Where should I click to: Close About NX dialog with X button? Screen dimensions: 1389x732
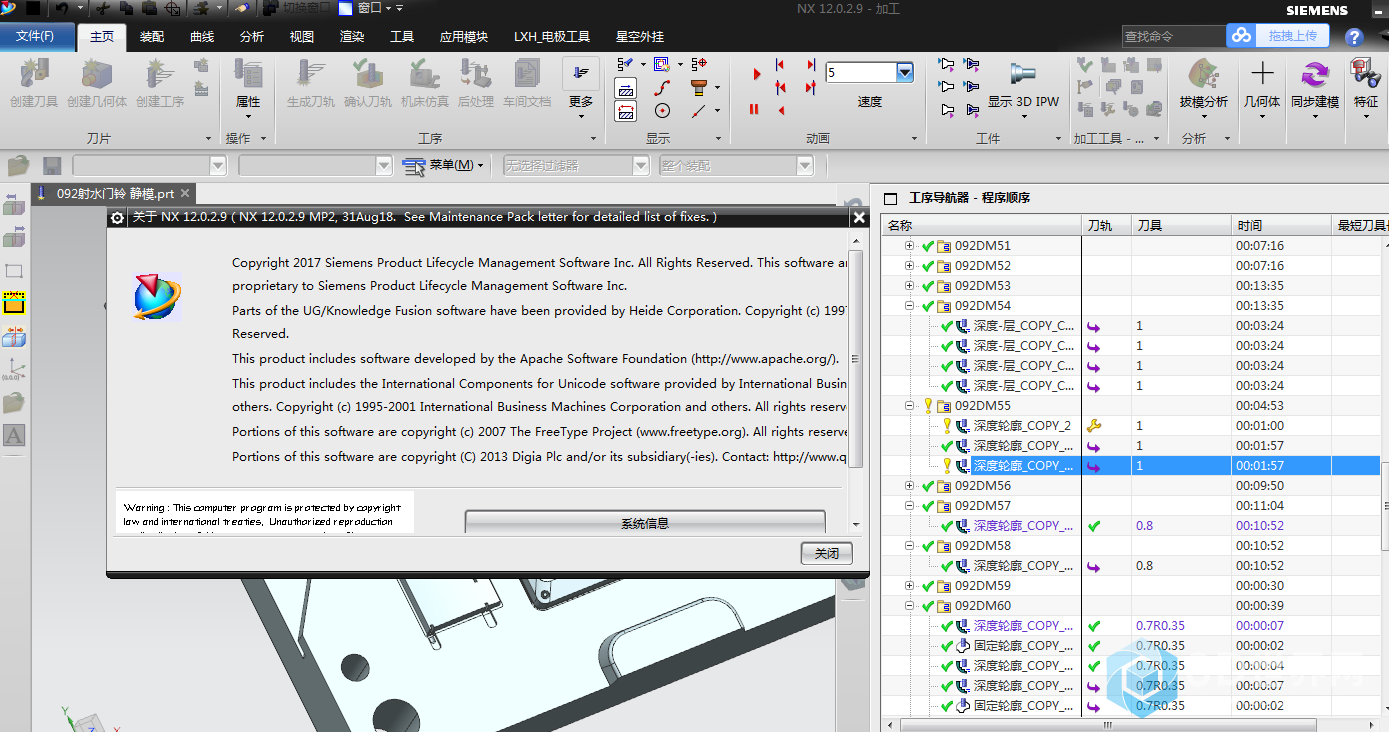click(x=859, y=217)
